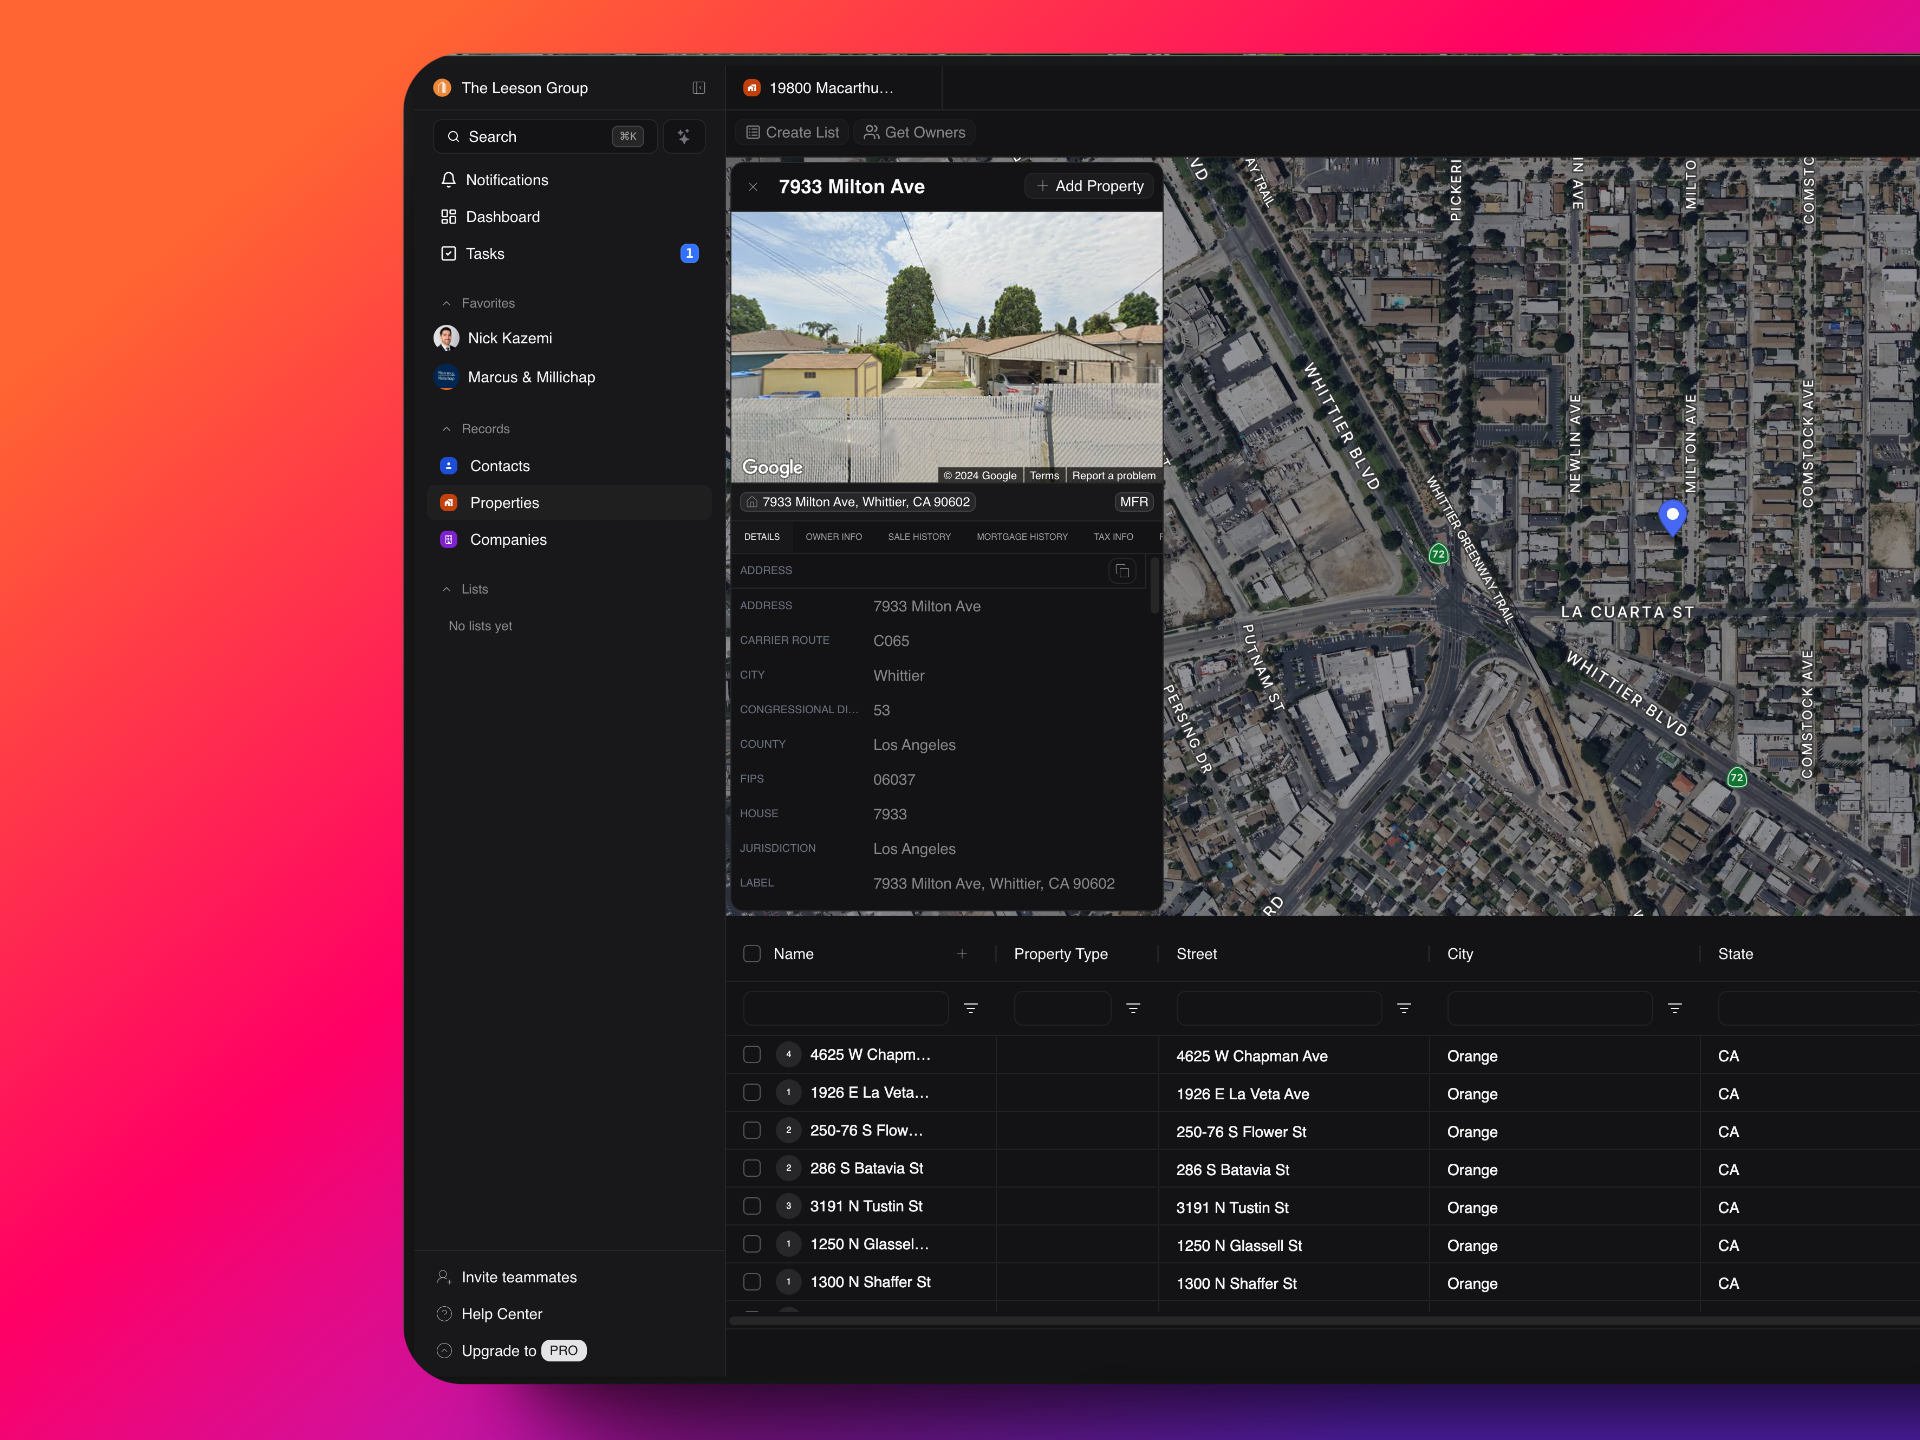Click the filter icon for the Street column
The width and height of the screenshot is (1920, 1440).
1403,1008
